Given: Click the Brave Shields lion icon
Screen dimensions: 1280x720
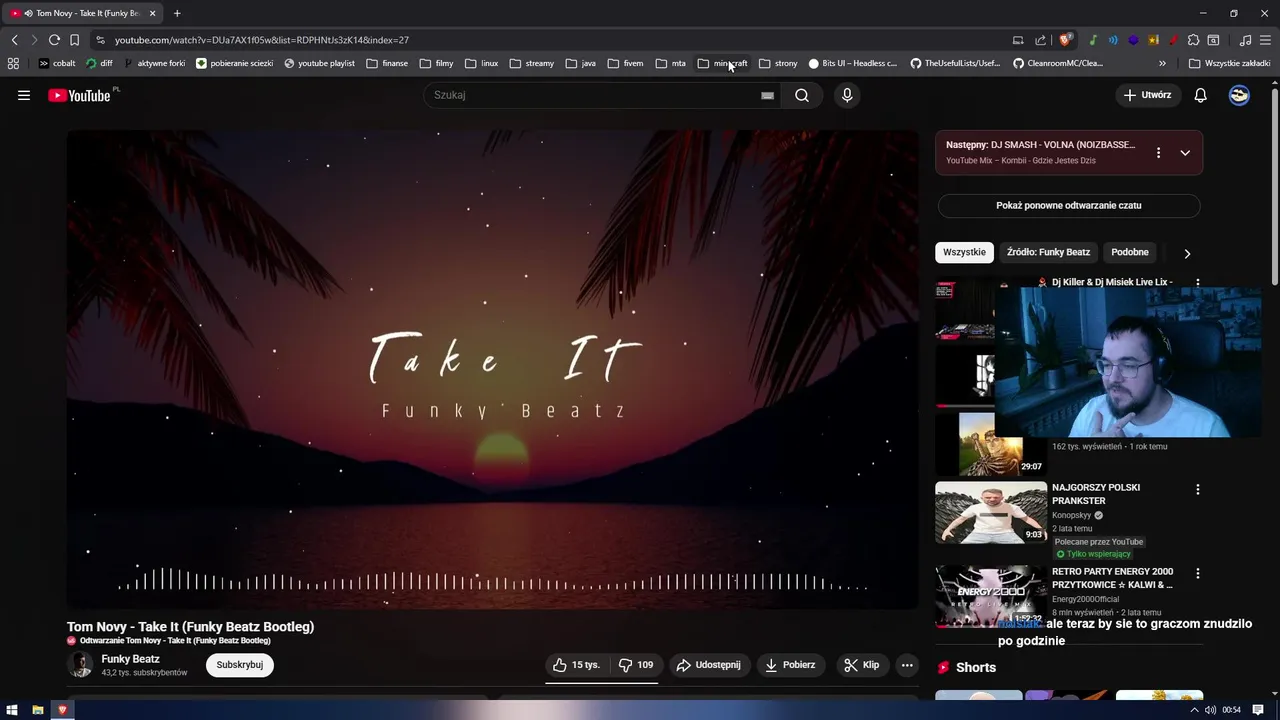Looking at the screenshot, I should (x=1066, y=40).
